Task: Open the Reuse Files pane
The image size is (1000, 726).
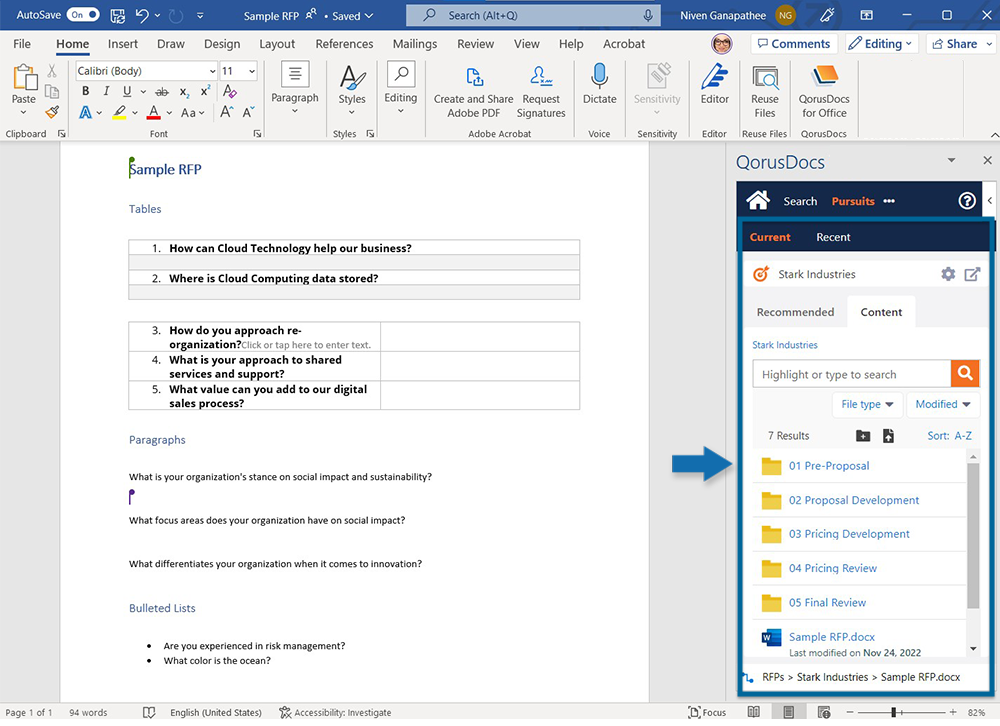Action: point(765,91)
